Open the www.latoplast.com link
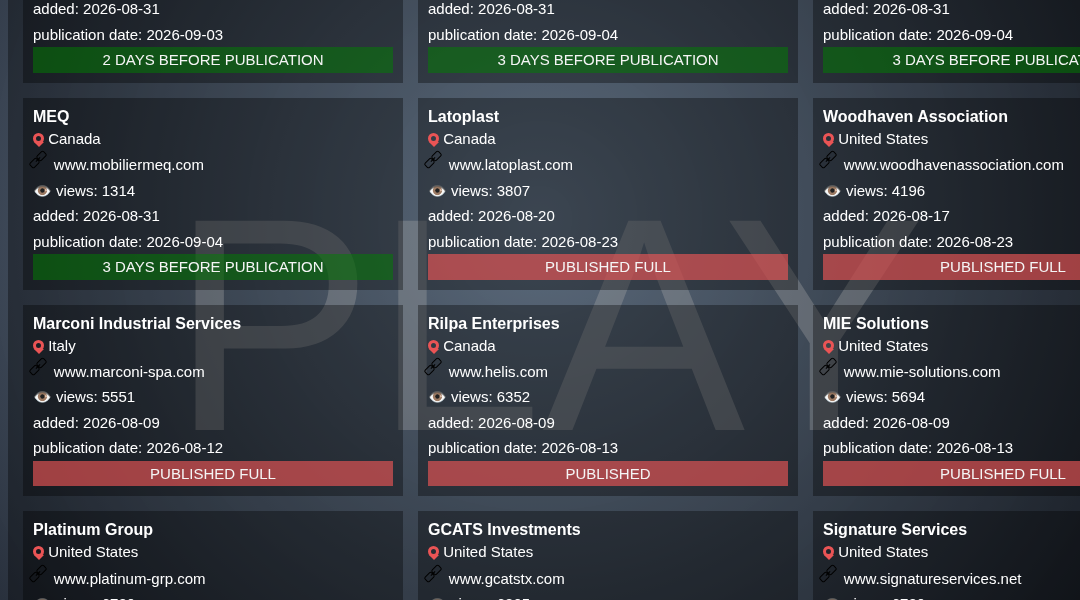Screen dimensions: 1080x600 pyautogui.click(x=510, y=165)
